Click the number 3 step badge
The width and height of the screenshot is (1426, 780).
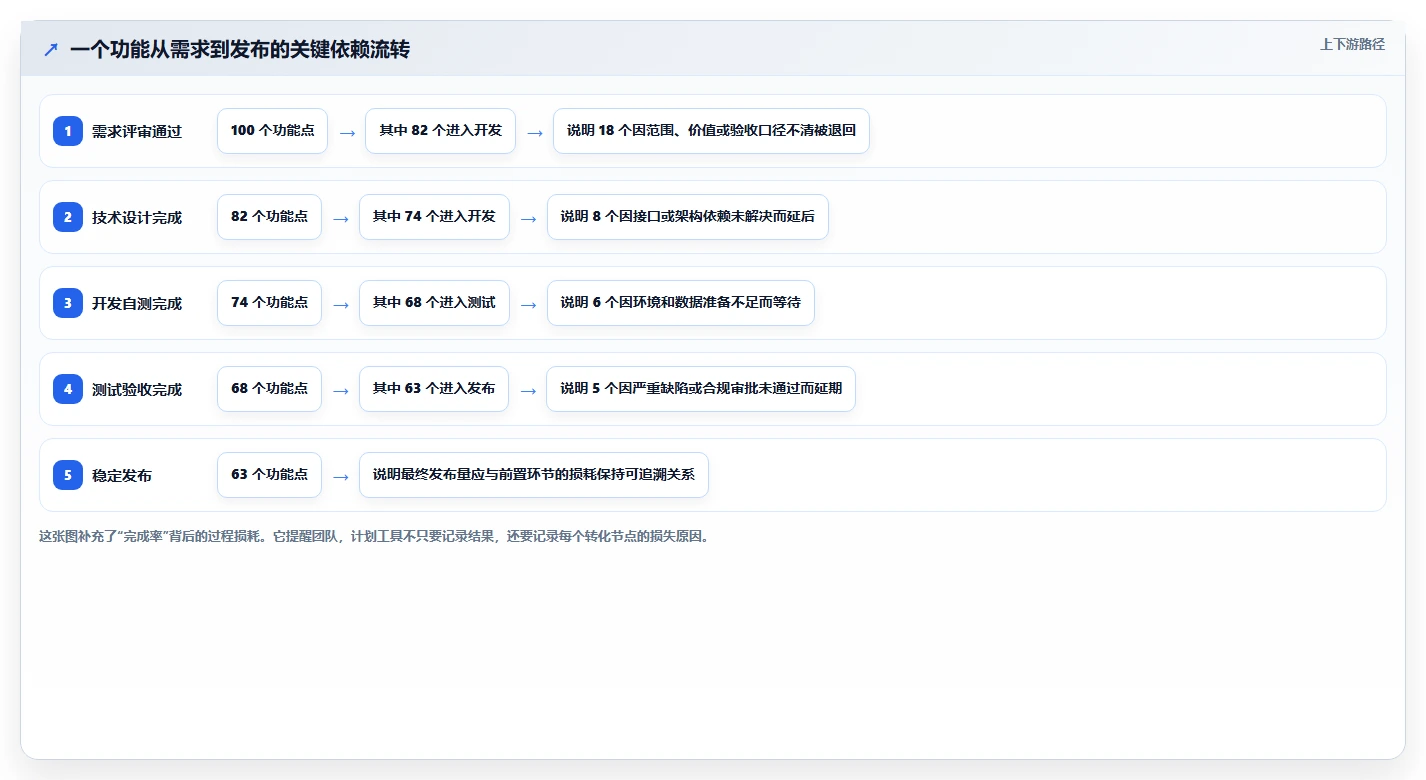point(68,303)
